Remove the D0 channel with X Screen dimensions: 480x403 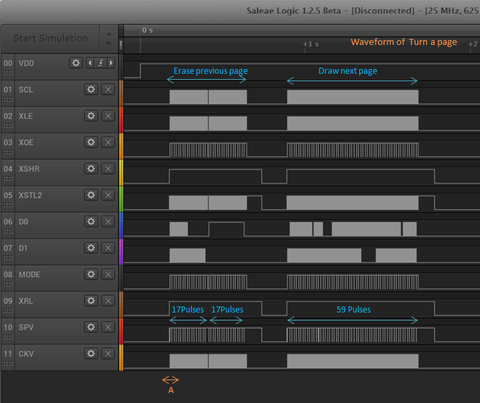click(x=108, y=221)
